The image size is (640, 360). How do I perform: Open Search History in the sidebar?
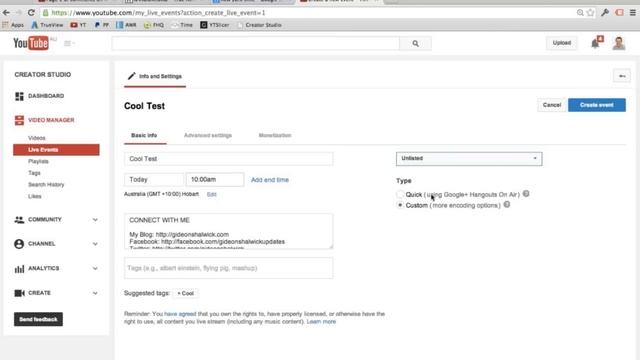(46, 184)
